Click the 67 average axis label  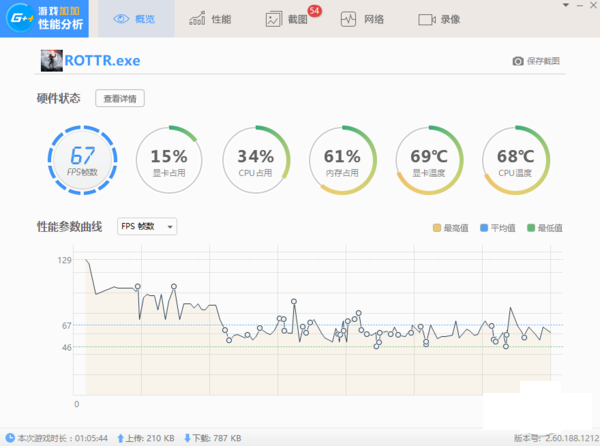67,326
